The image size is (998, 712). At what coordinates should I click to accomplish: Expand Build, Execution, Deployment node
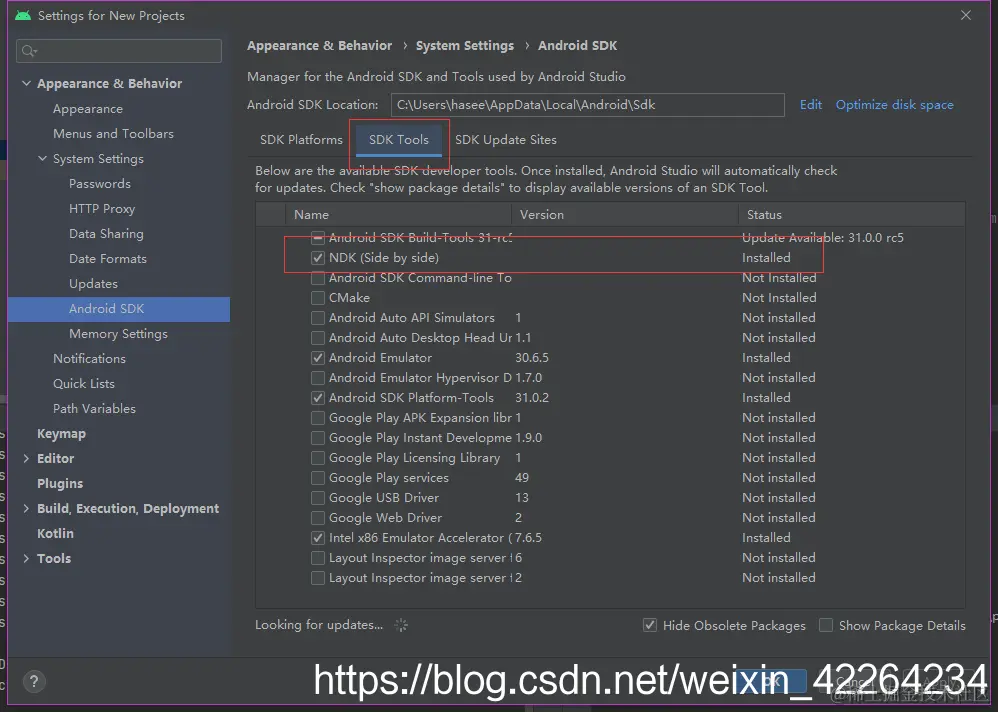click(x=26, y=508)
